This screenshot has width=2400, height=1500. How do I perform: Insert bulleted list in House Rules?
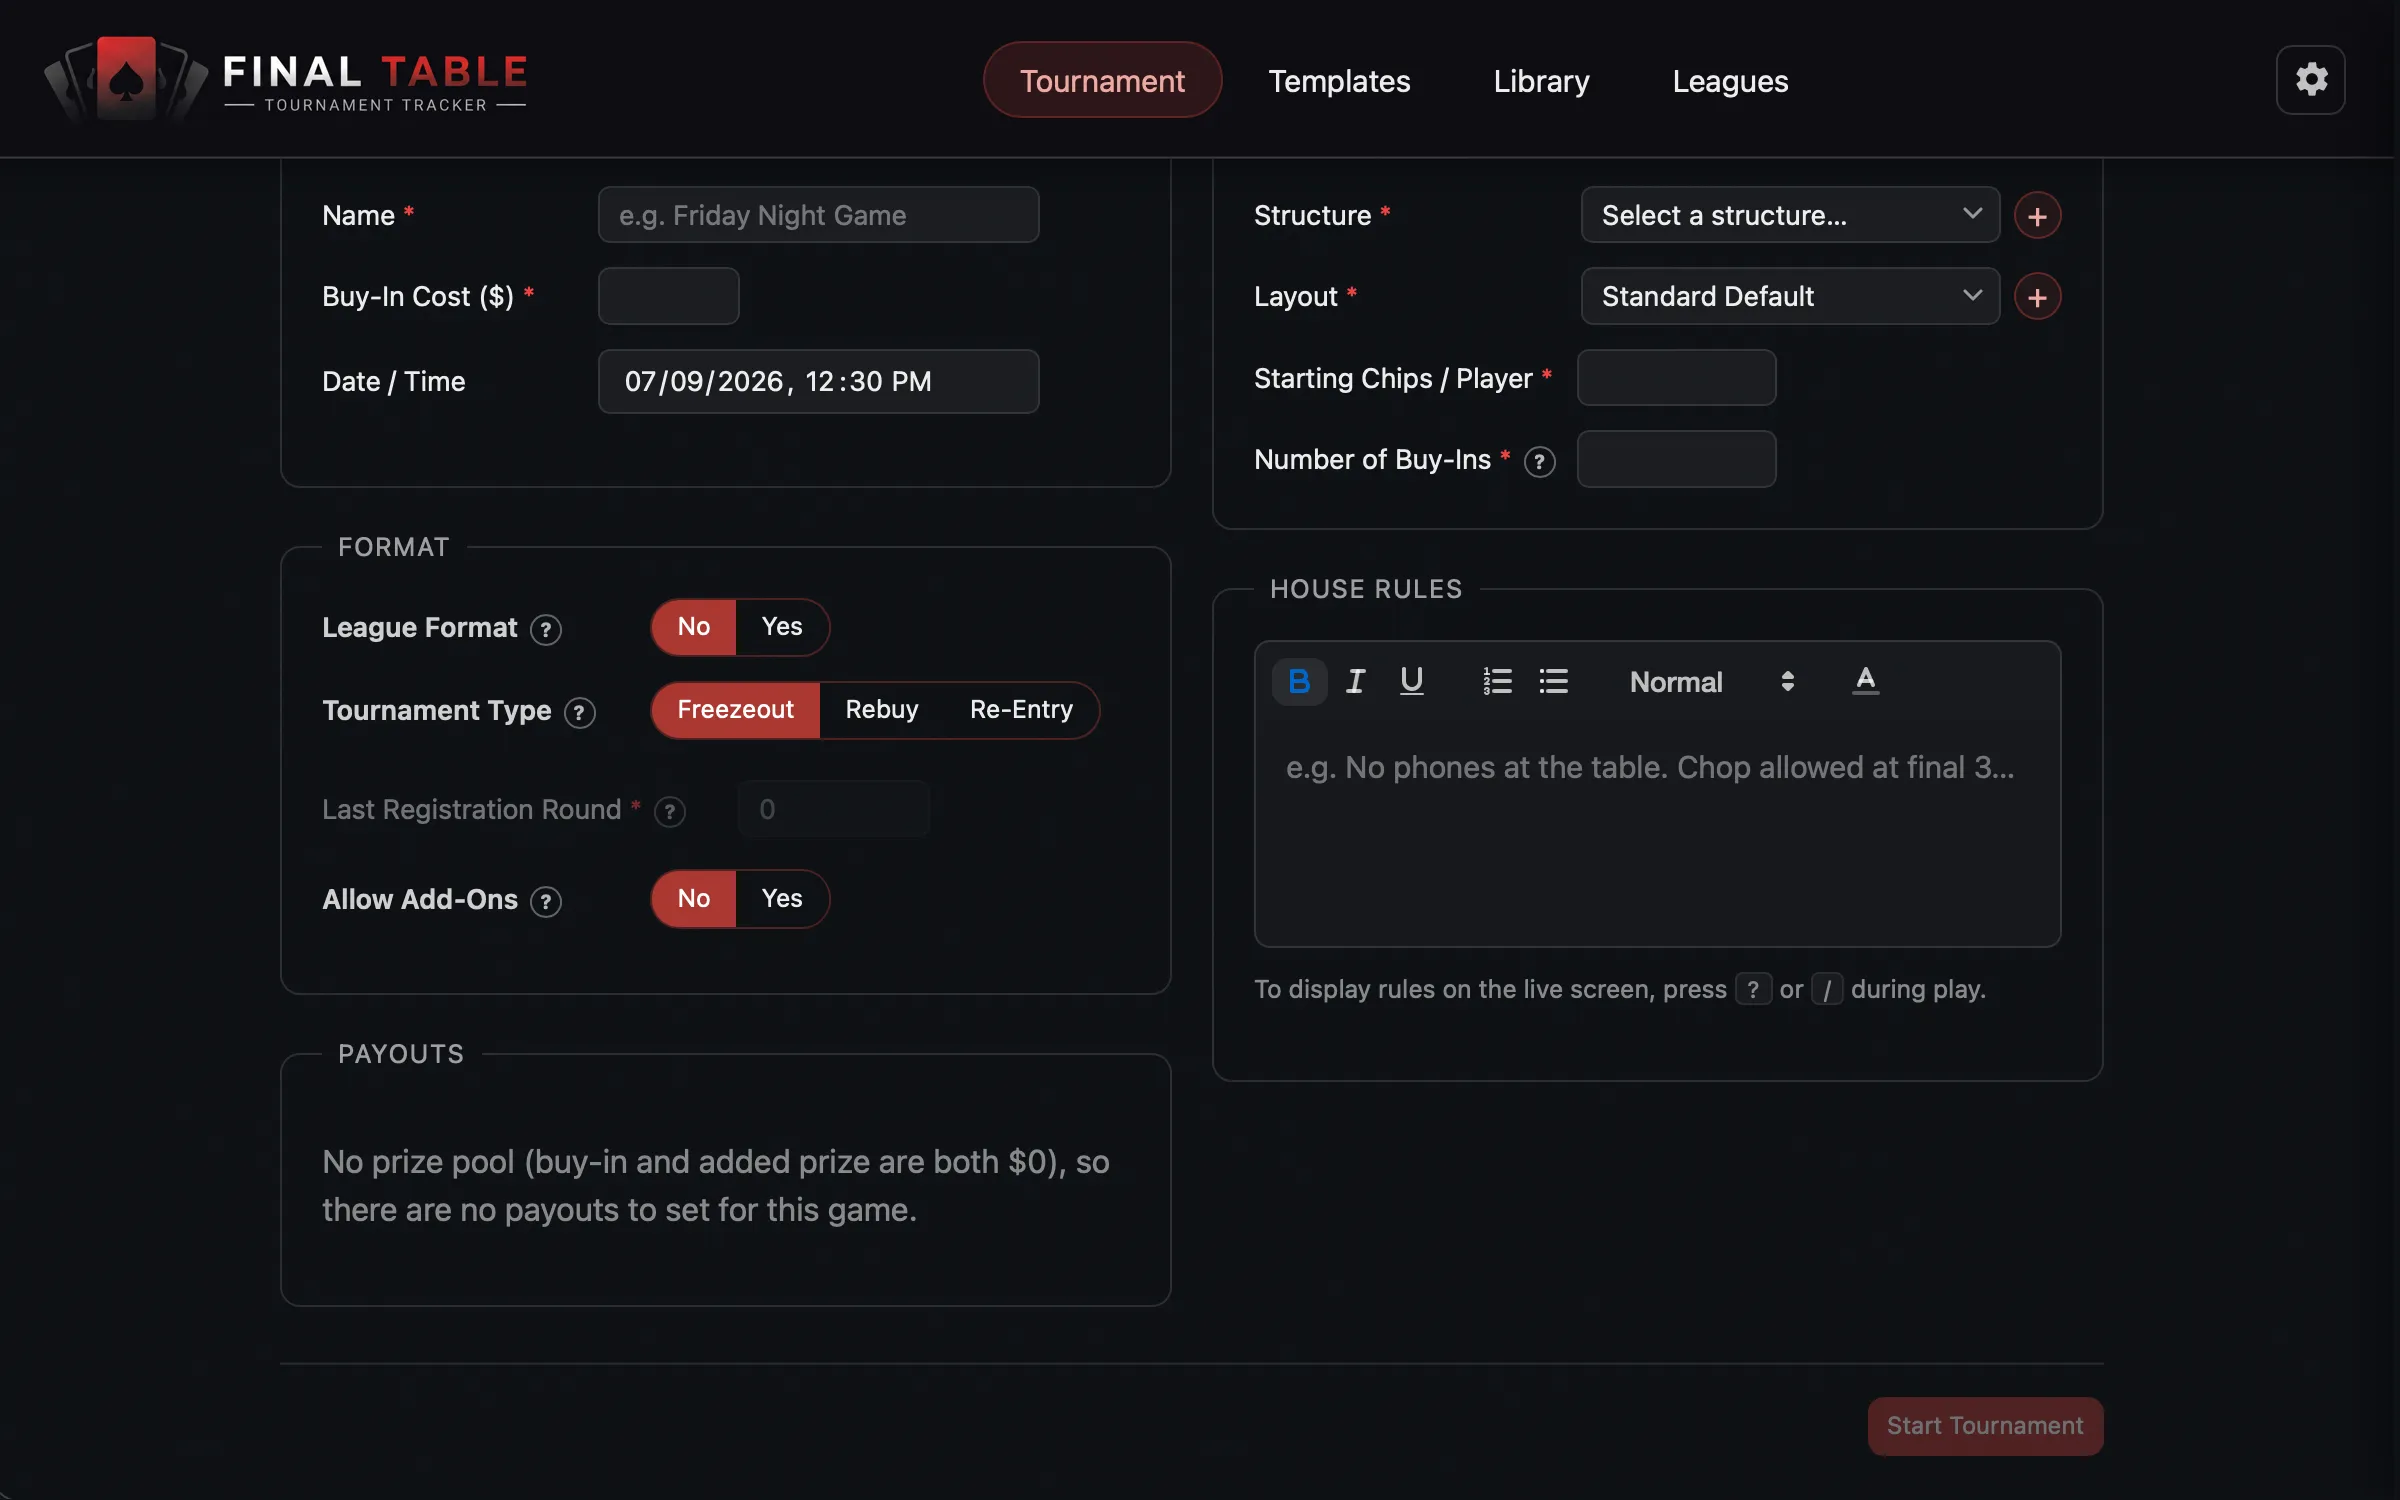[1553, 682]
